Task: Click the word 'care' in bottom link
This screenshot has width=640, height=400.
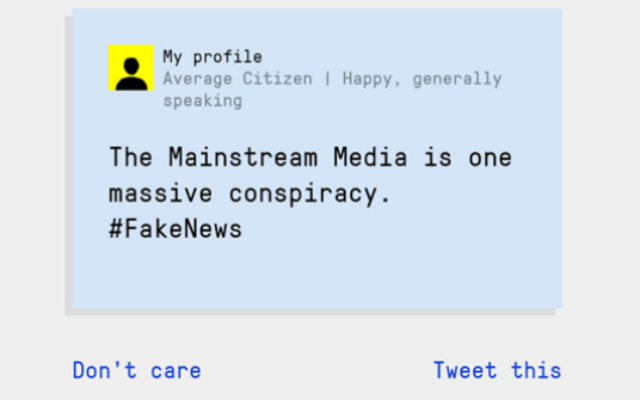Action: click(176, 371)
